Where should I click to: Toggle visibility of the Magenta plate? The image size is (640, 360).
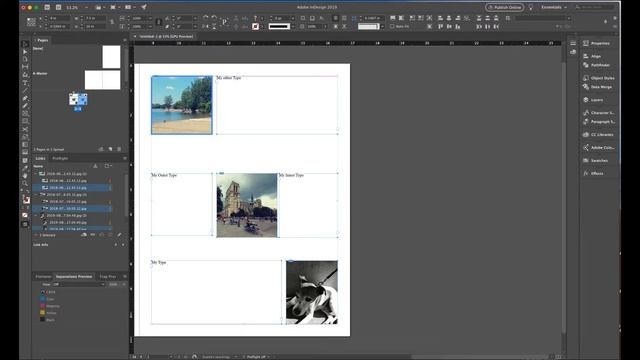[42, 306]
